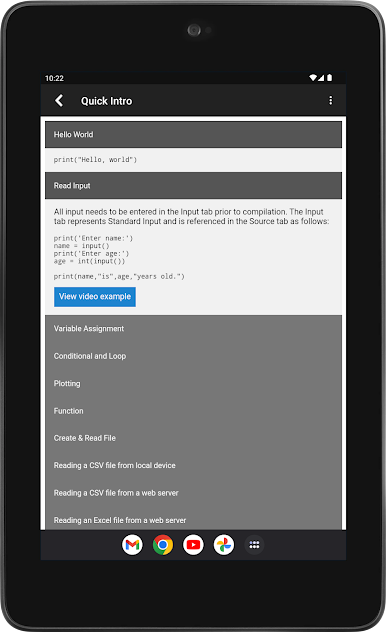Screen dimensions: 386x632
Task: Select the age = int(input()) code line
Action: pyautogui.click(x=89, y=261)
